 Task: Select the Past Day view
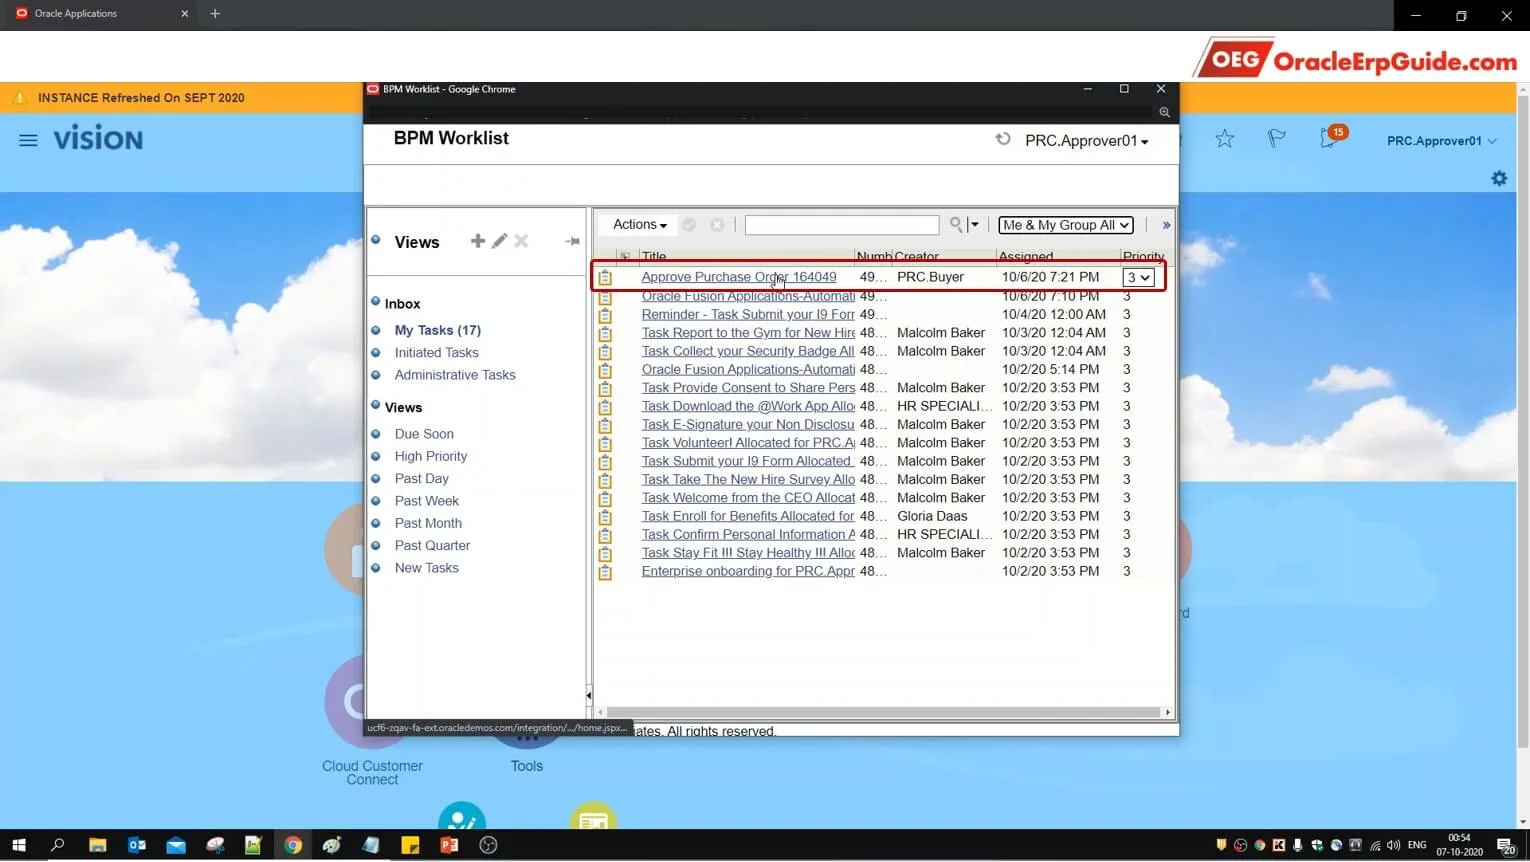coord(421,479)
